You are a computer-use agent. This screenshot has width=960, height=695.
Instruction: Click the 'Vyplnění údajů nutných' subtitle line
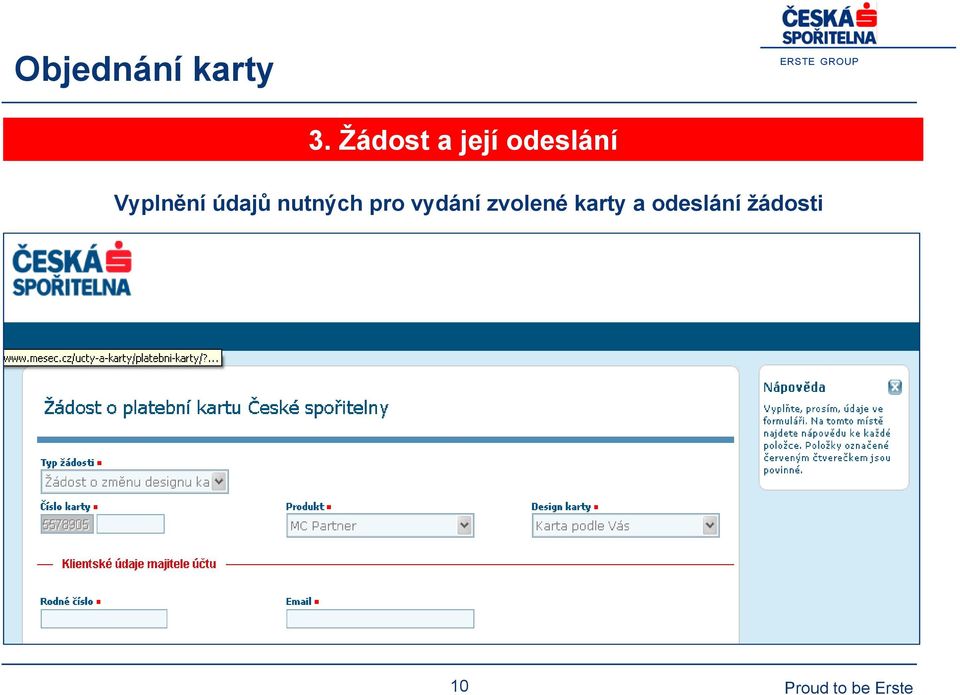468,203
